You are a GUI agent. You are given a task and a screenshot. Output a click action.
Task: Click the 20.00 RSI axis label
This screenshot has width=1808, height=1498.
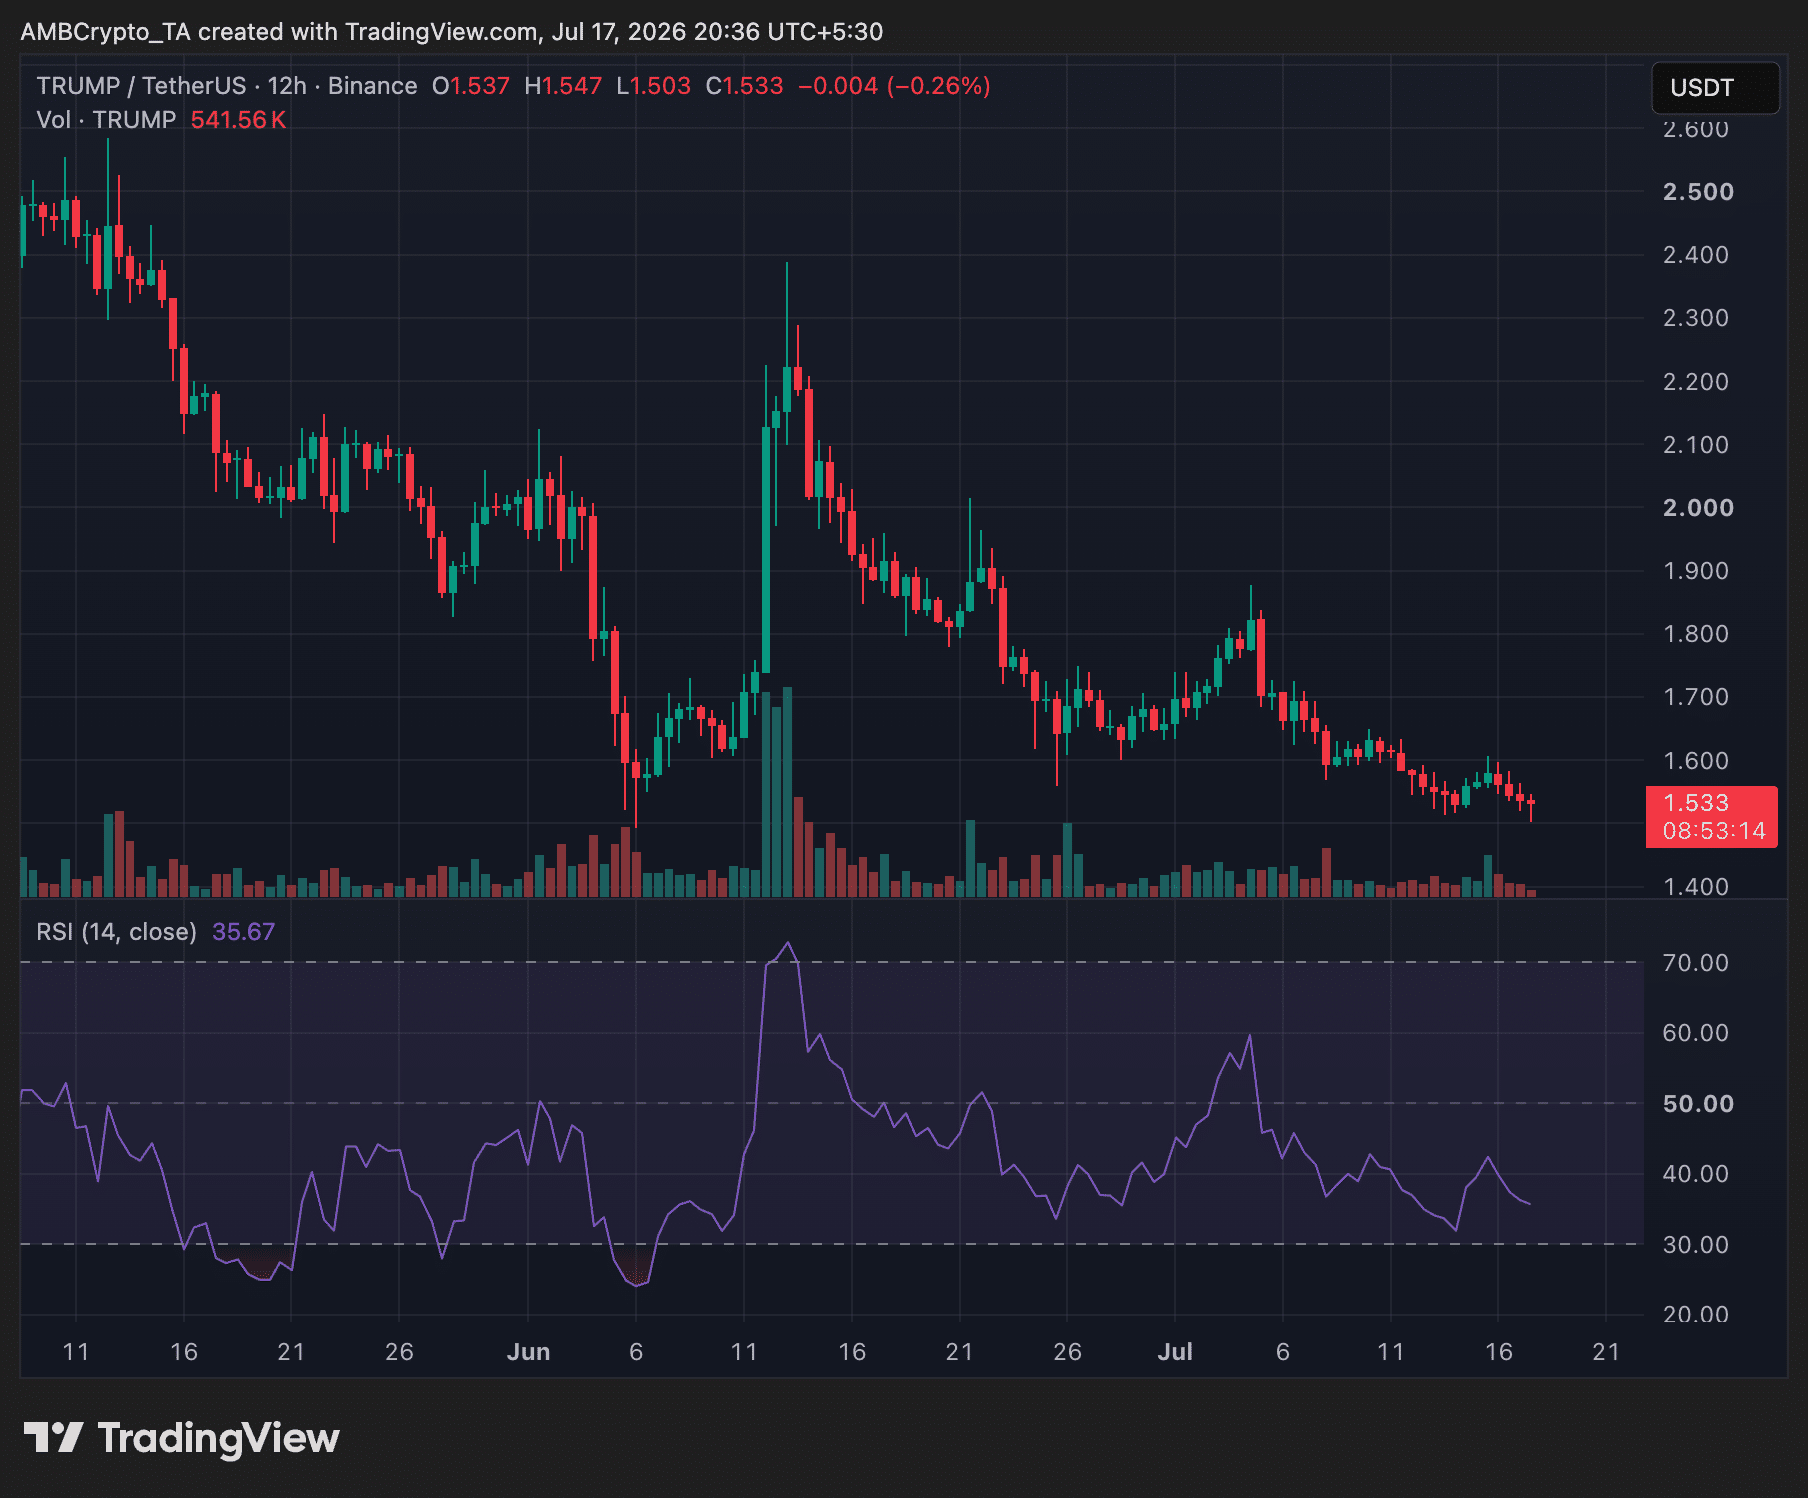(1696, 1314)
